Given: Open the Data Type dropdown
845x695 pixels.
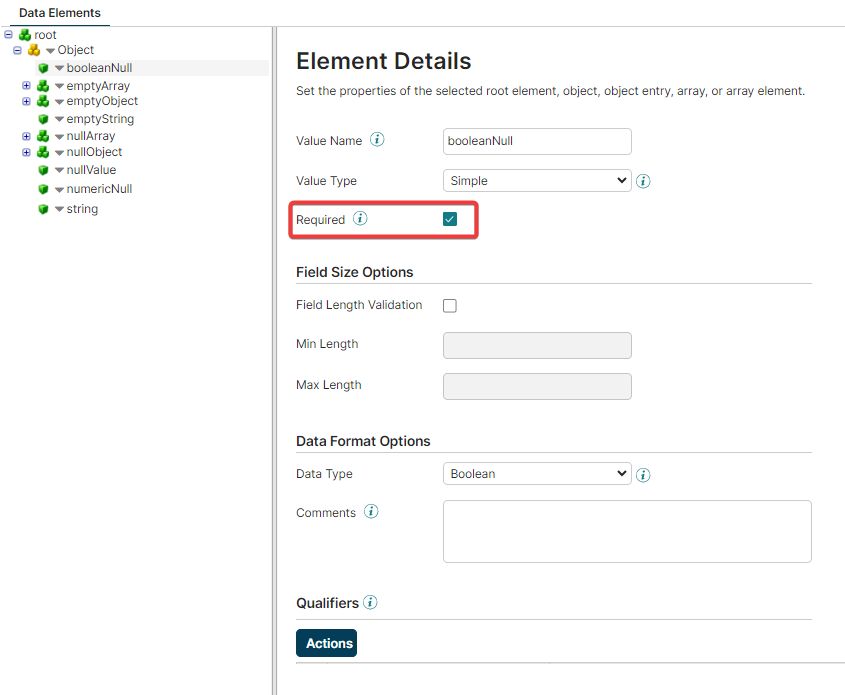Looking at the screenshot, I should pyautogui.click(x=536, y=474).
